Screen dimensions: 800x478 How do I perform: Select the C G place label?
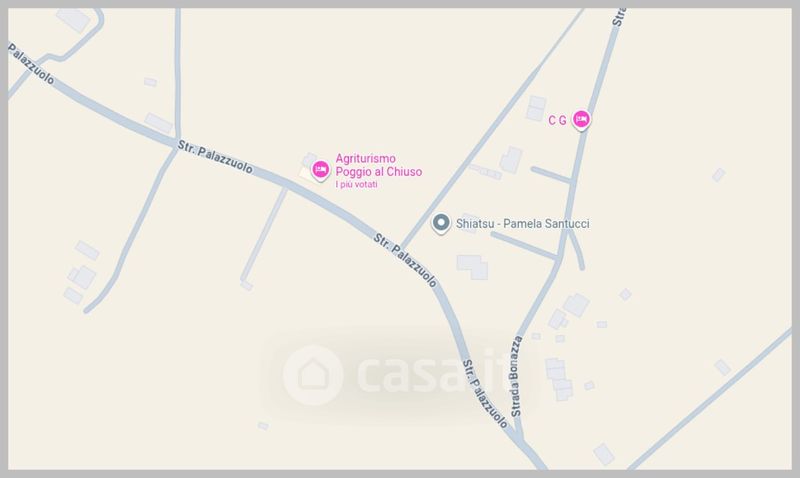coord(557,120)
